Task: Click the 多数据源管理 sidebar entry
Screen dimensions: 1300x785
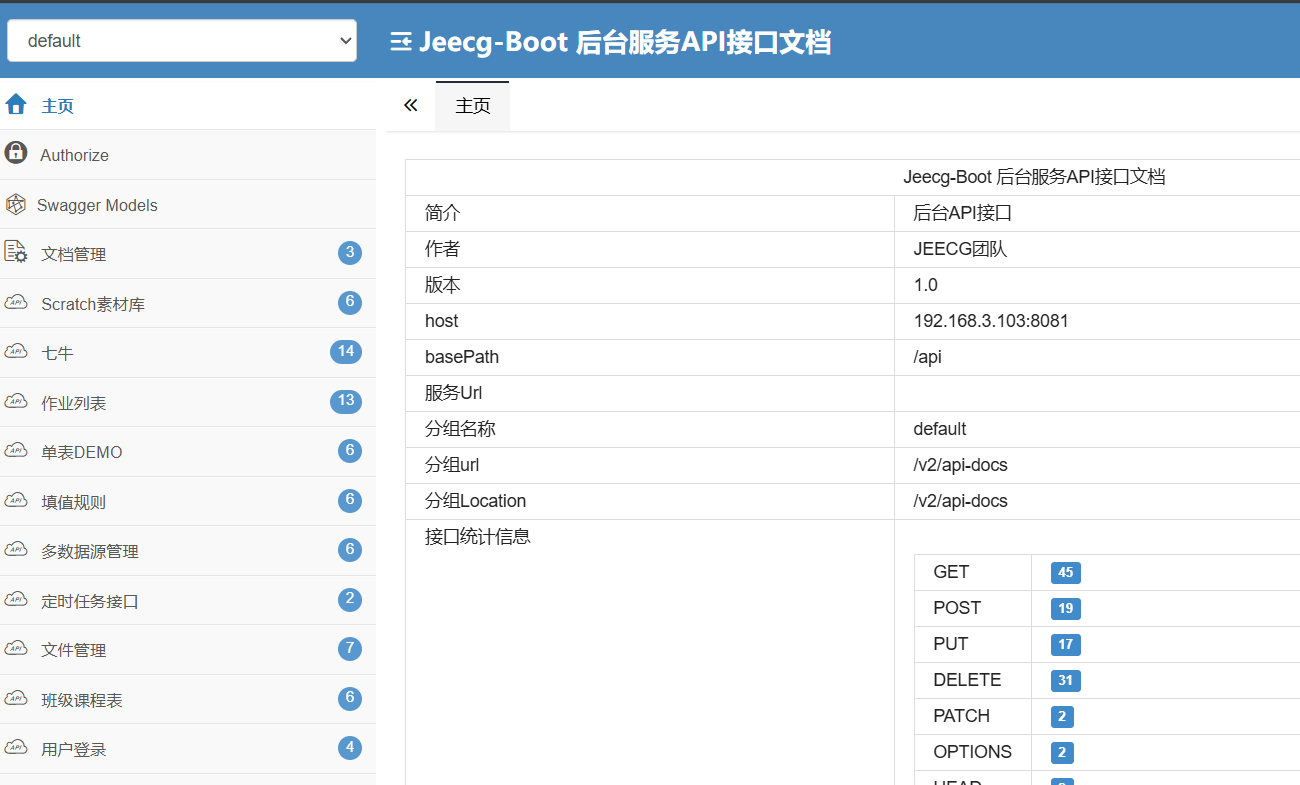Action: click(x=90, y=551)
